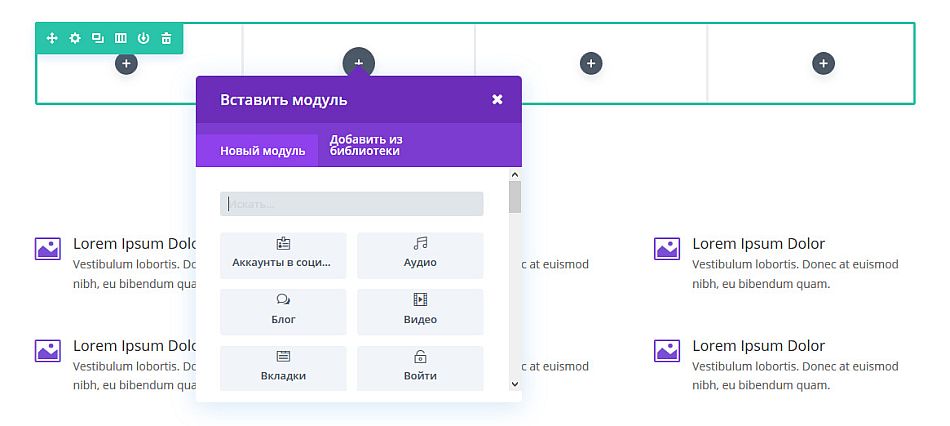Select lower-right Lorem Ipsum Dolor heading
This screenshot has height=426, width=950.
coord(759,346)
